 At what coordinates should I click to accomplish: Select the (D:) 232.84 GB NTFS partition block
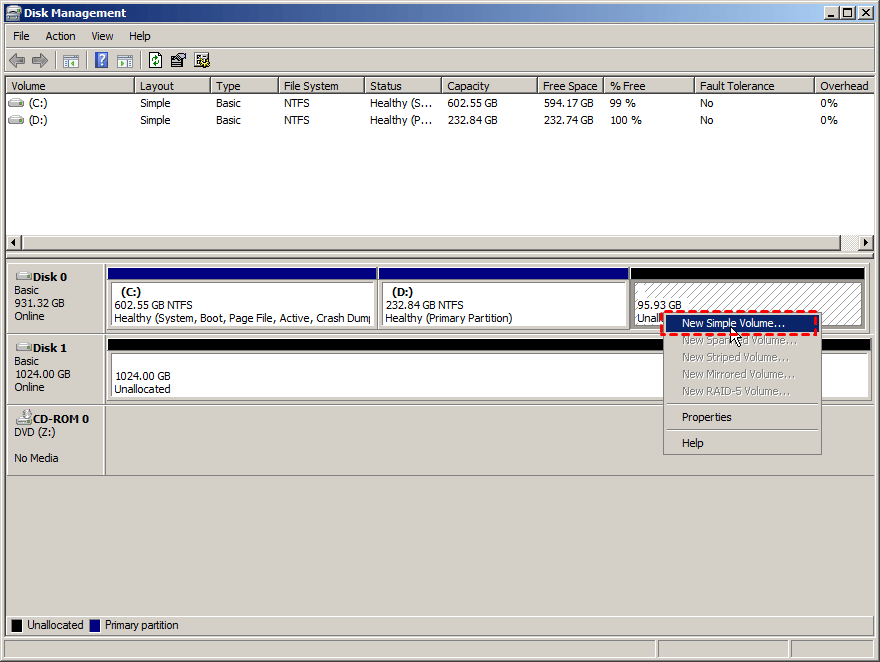(x=503, y=304)
